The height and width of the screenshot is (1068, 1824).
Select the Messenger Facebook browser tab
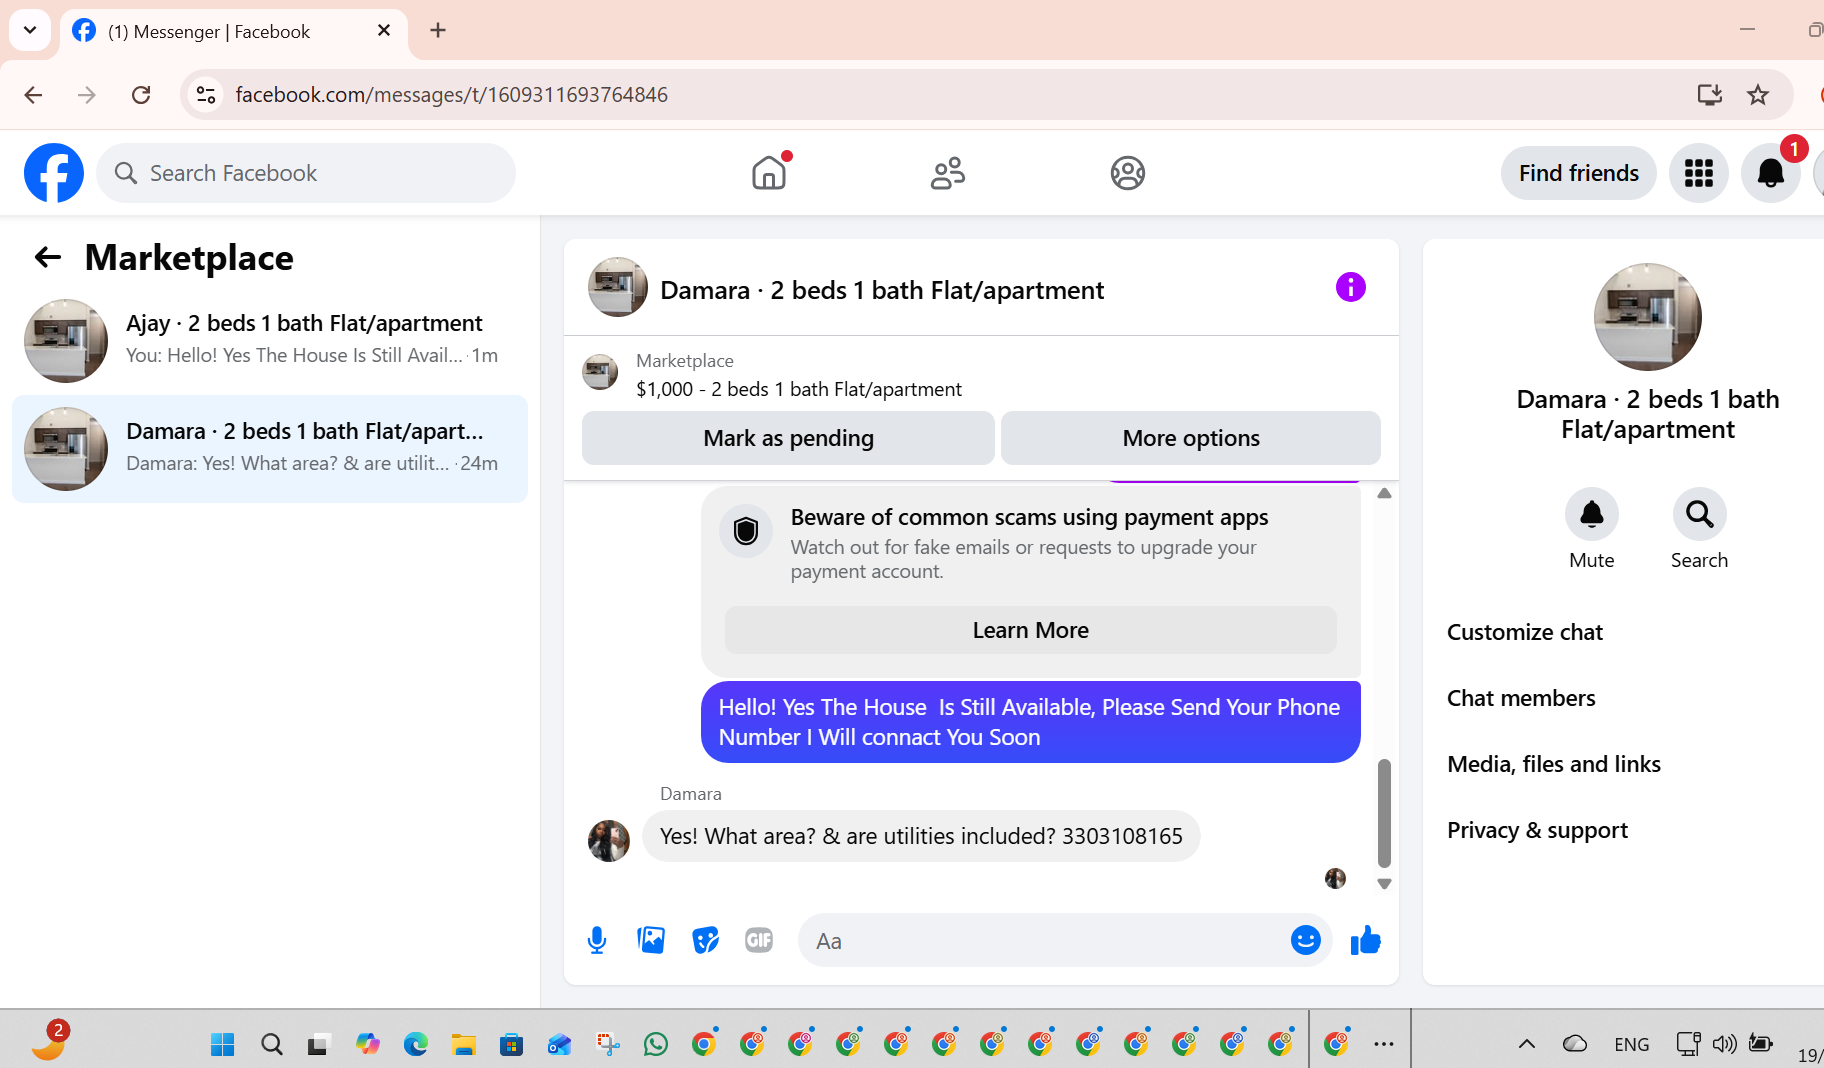click(x=232, y=31)
